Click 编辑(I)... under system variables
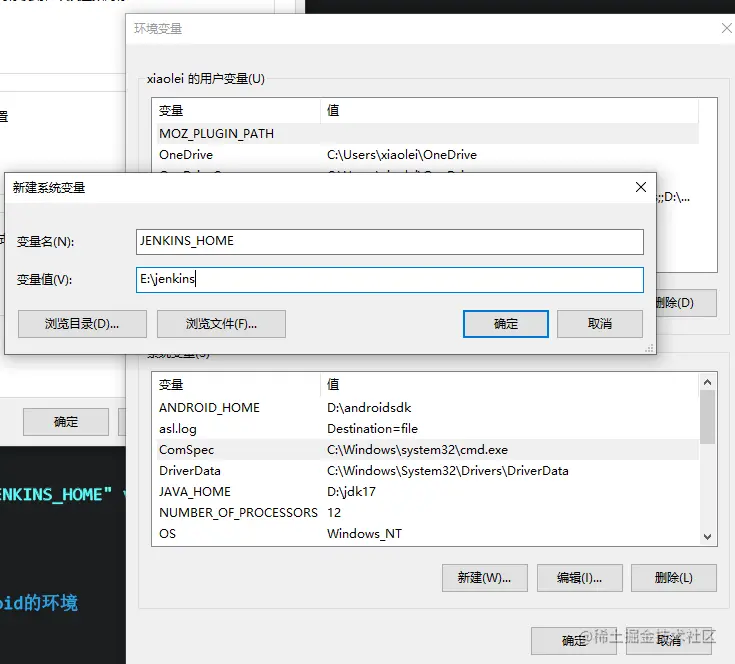 coord(579,577)
